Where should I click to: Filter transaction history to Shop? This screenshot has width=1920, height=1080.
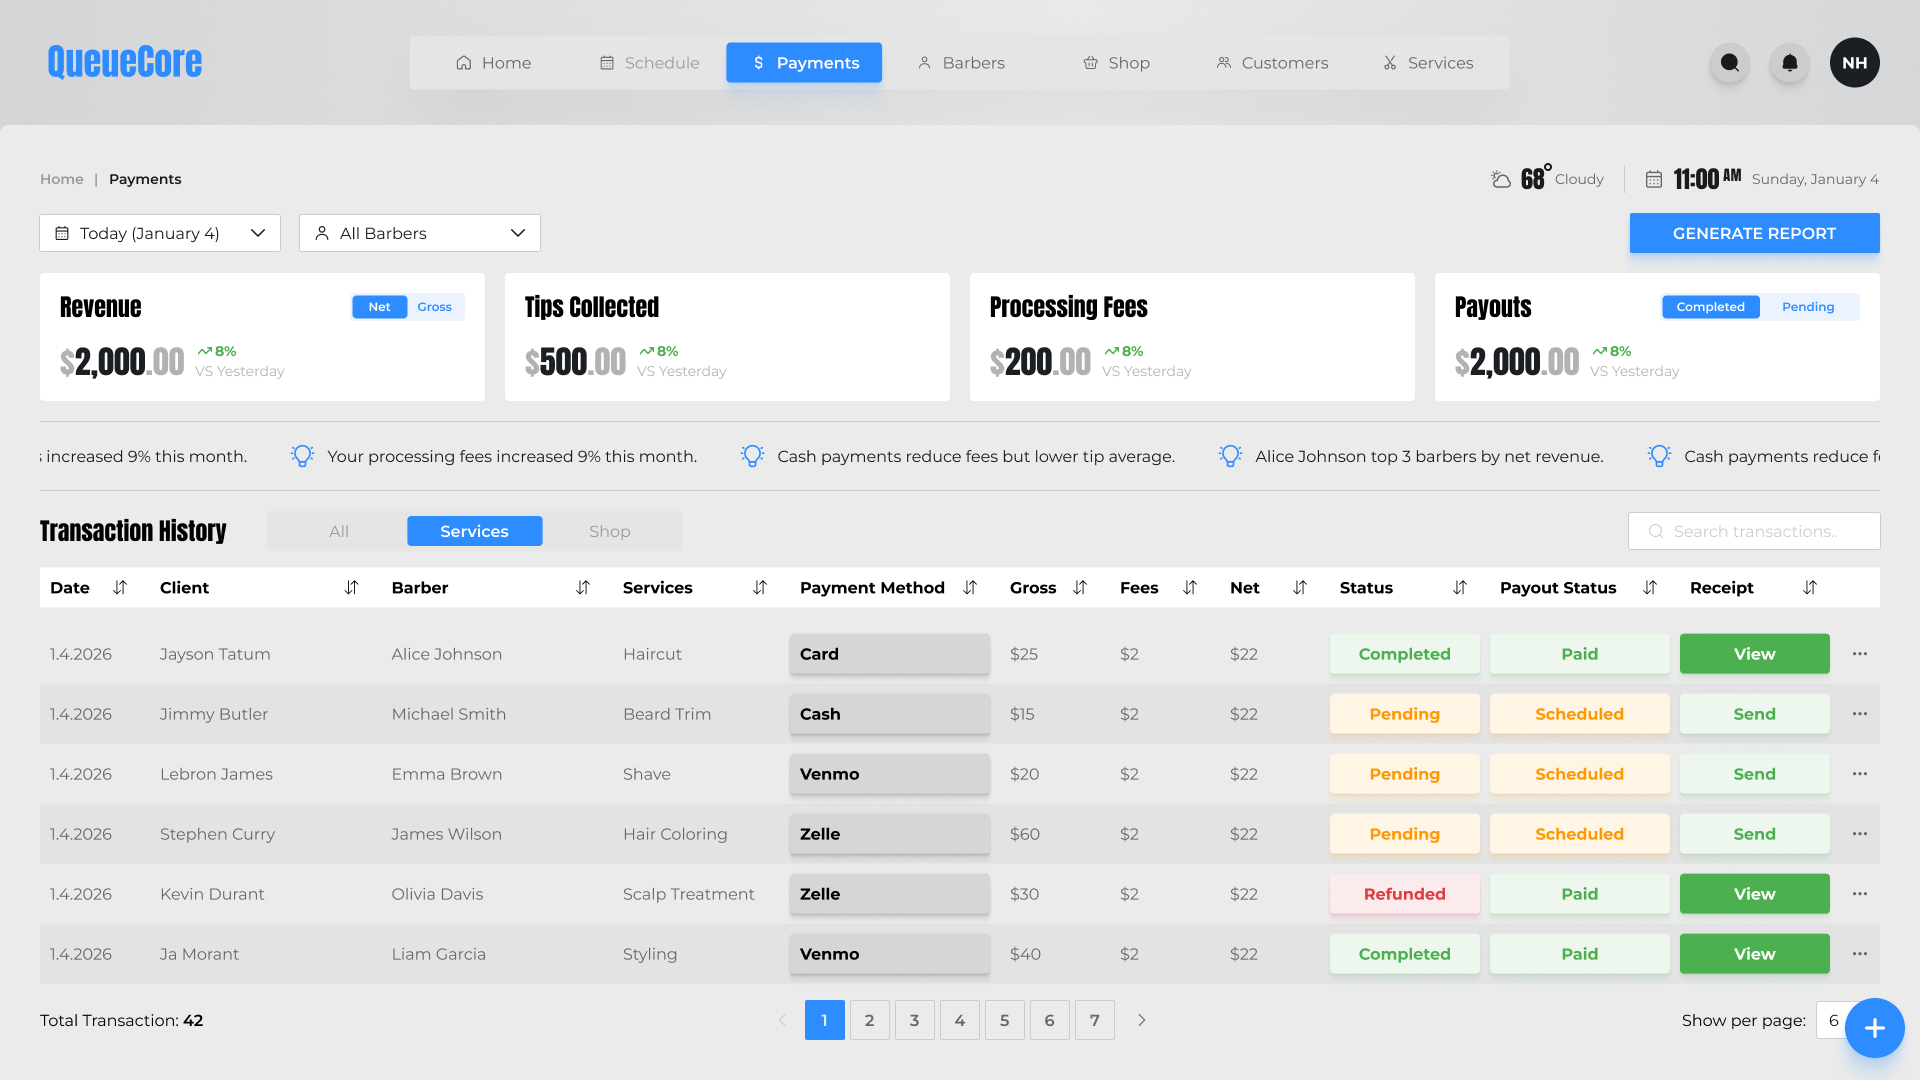point(609,531)
